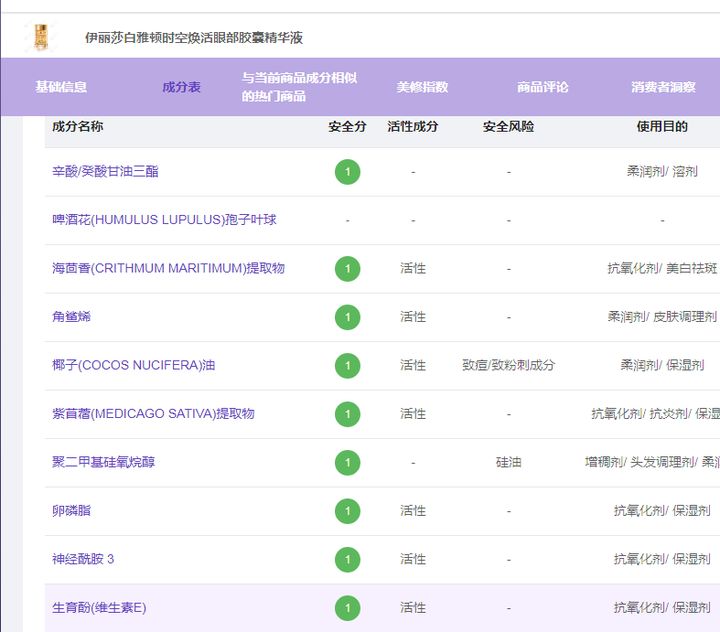The height and width of the screenshot is (632, 720).
Task: Click 致痘/致粉刺成分 risk for coconut oil
Action: click(x=508, y=365)
